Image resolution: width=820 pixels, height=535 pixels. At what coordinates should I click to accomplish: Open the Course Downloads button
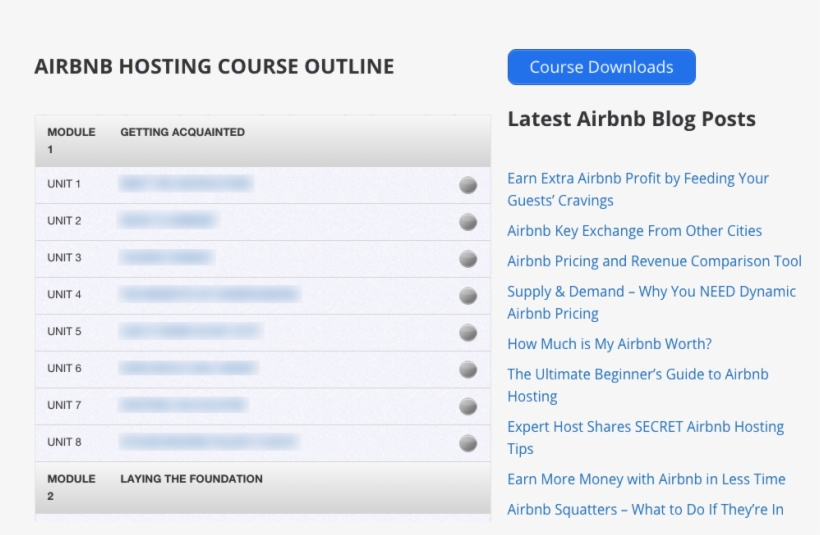point(601,67)
